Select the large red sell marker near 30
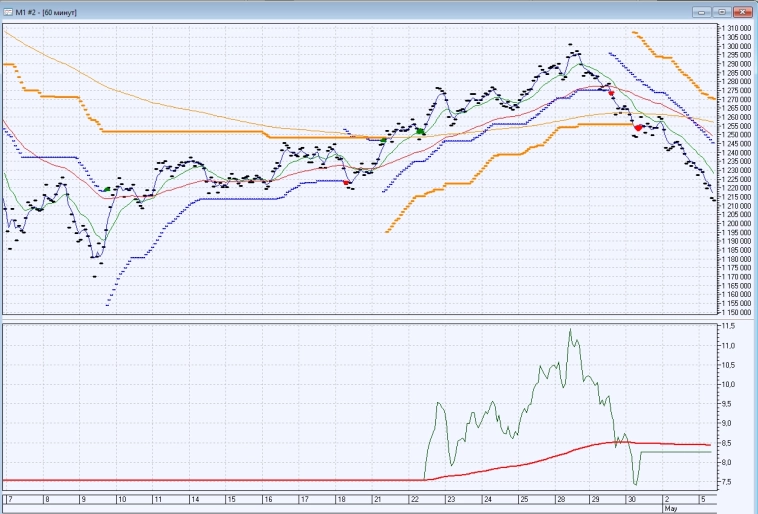Viewport: 758px width, 514px height. [638, 128]
